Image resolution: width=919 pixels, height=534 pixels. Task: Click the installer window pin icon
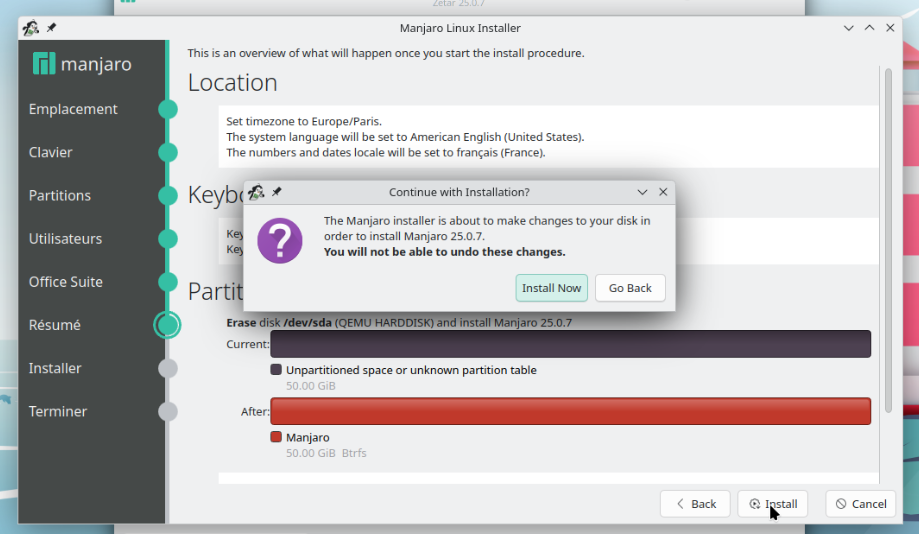pos(52,28)
